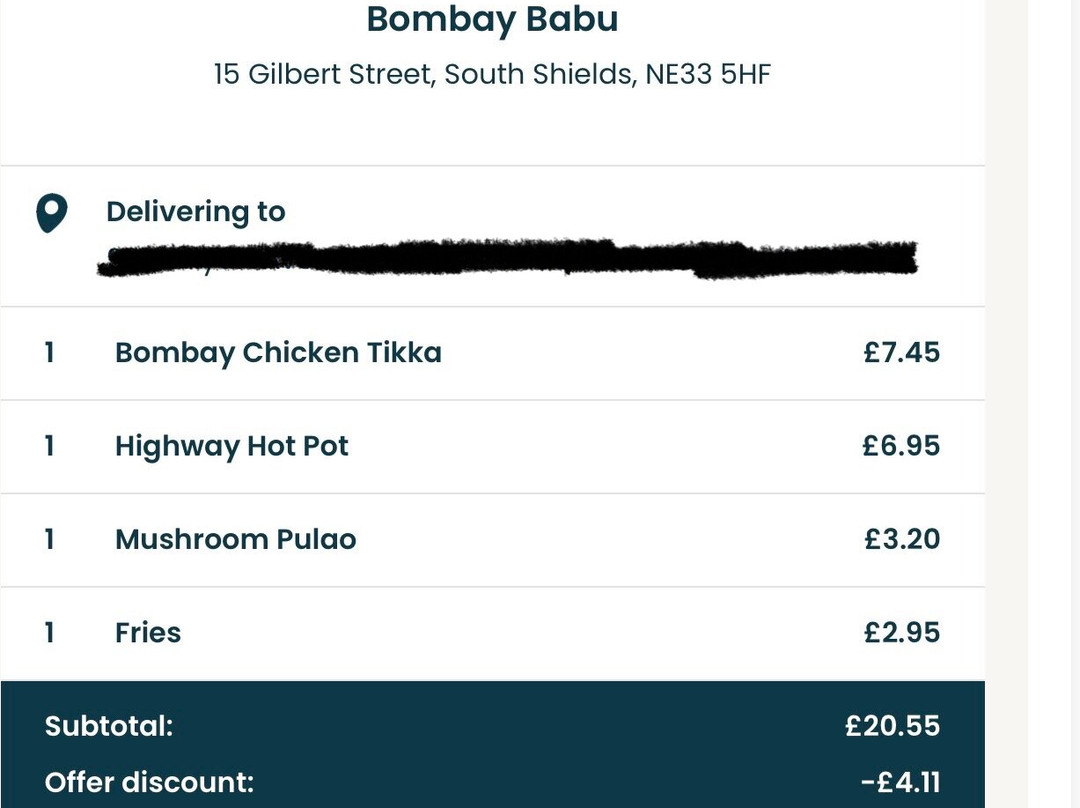
Task: Select the Fries item
Action: (x=148, y=632)
